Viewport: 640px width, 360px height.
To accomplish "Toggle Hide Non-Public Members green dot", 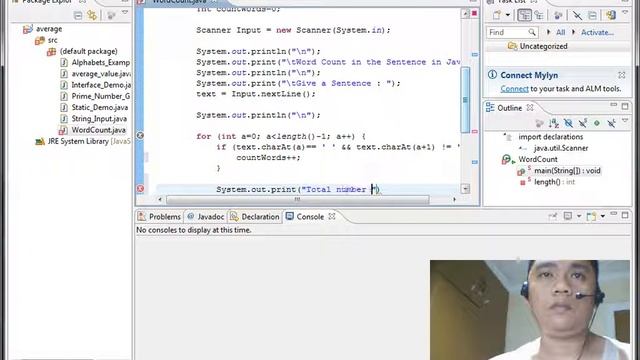I will point(597,122).
